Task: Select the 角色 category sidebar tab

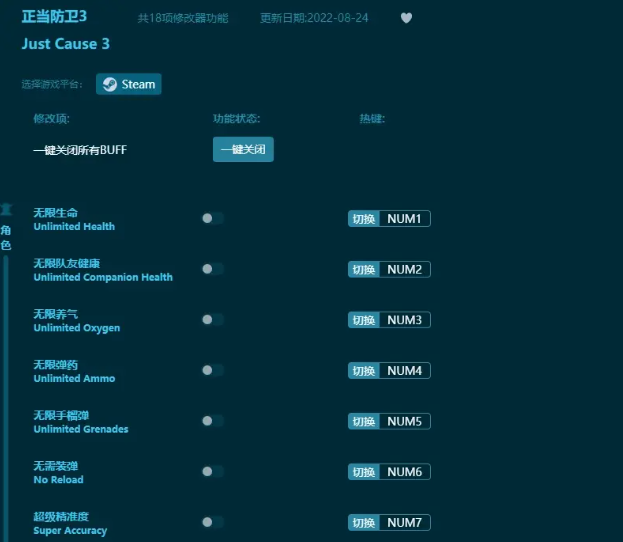Action: (x=6, y=227)
